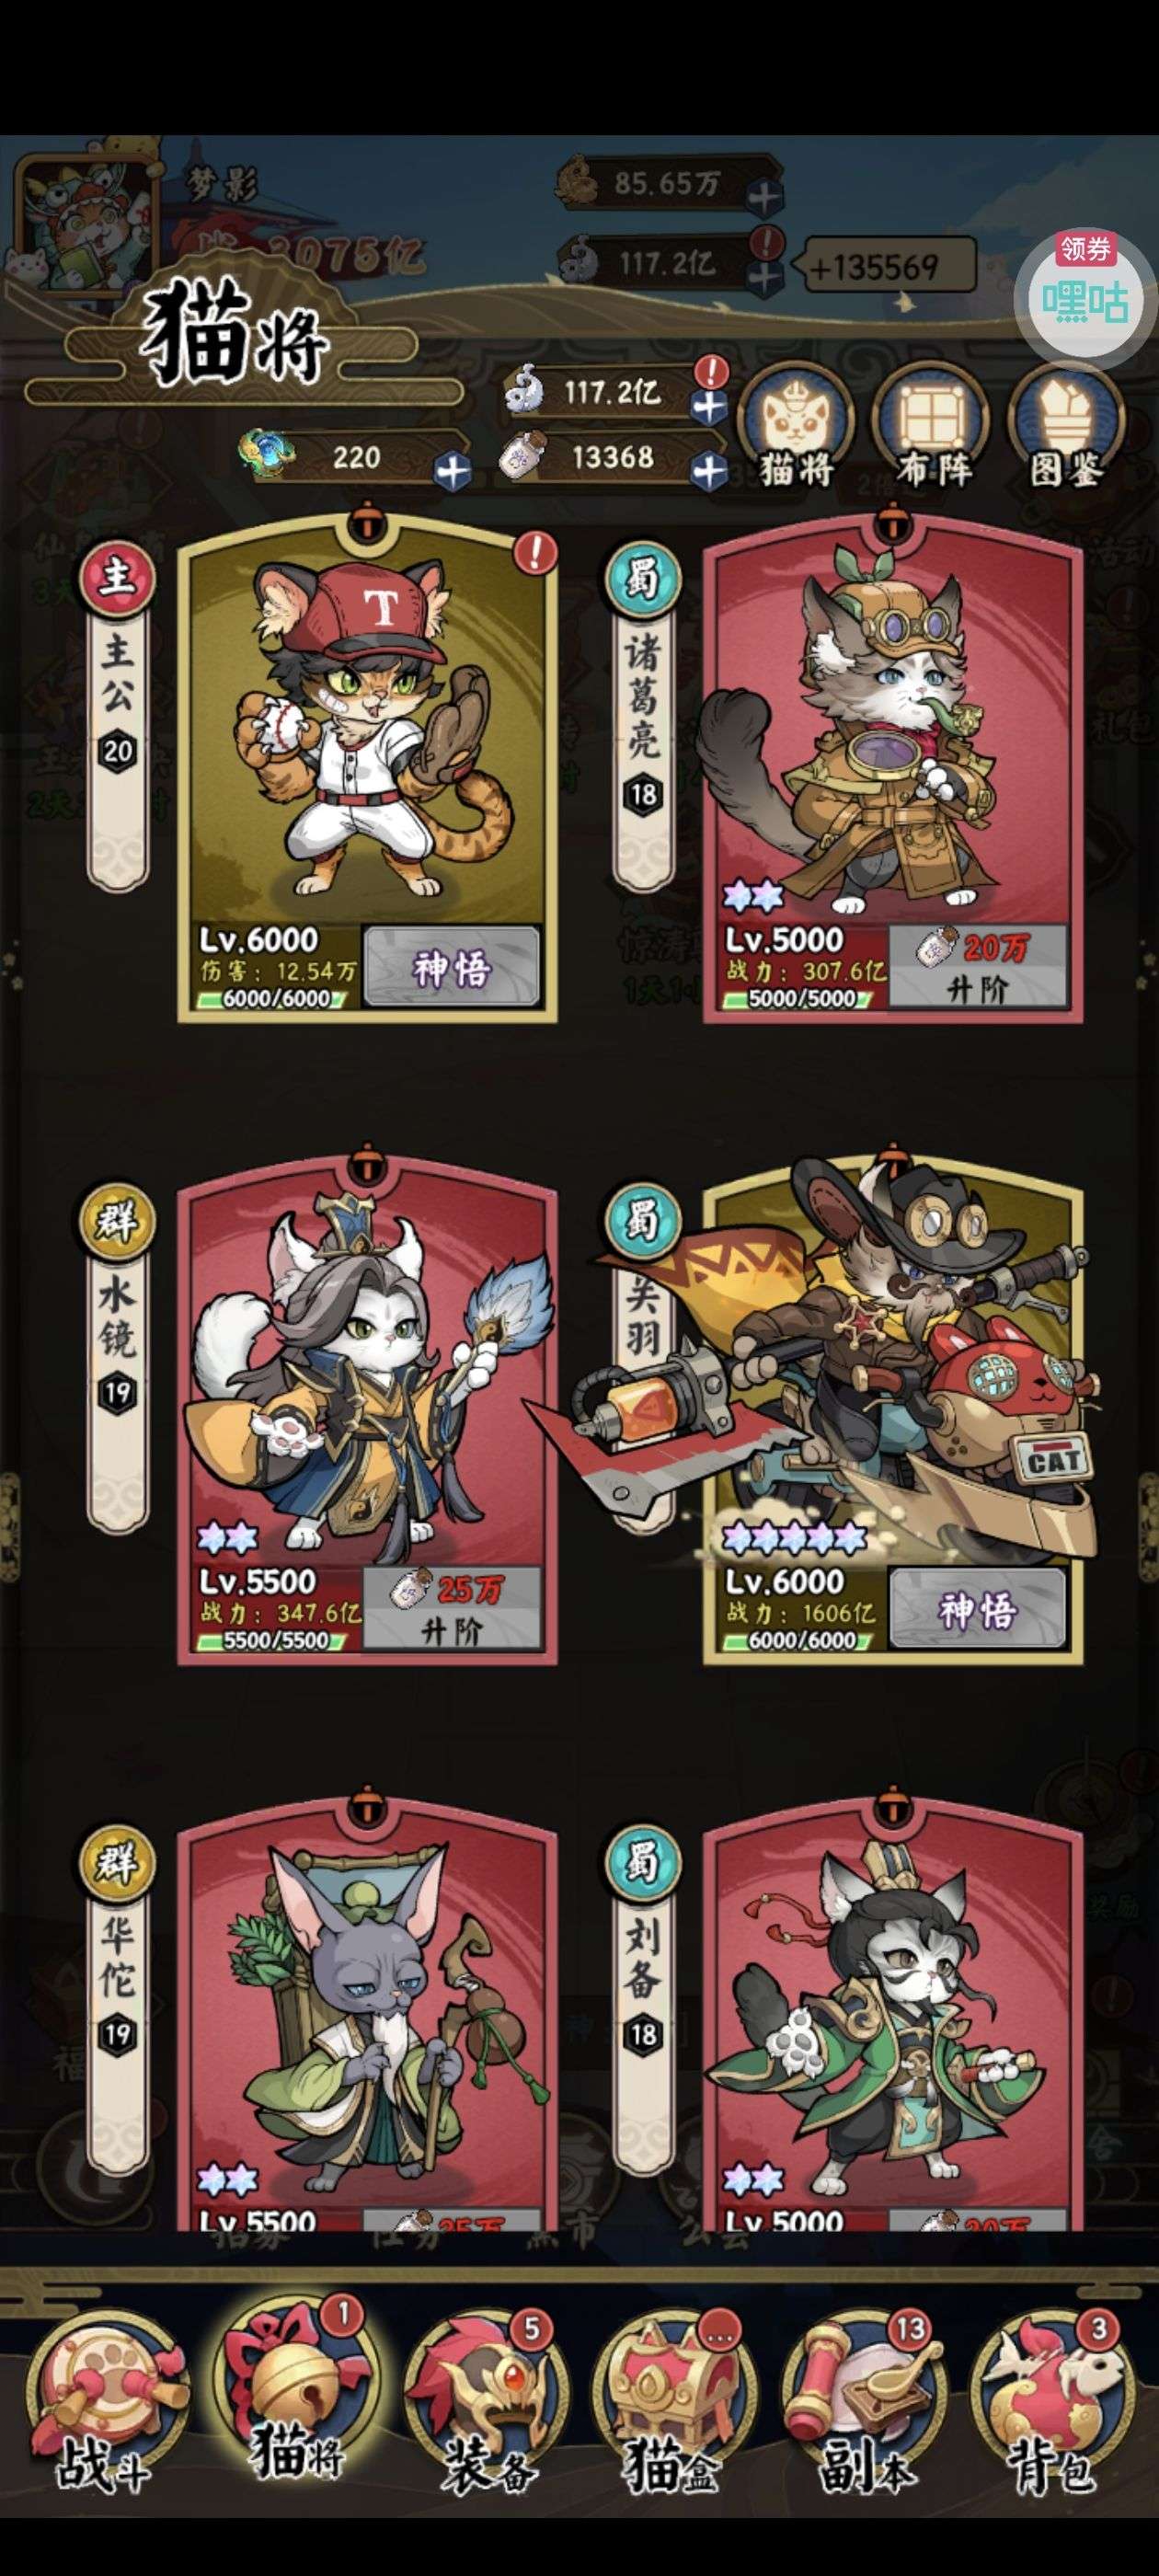The image size is (1159, 2576).
Task: Tap 升阶 button on 水镜 card
Action: point(452,1608)
